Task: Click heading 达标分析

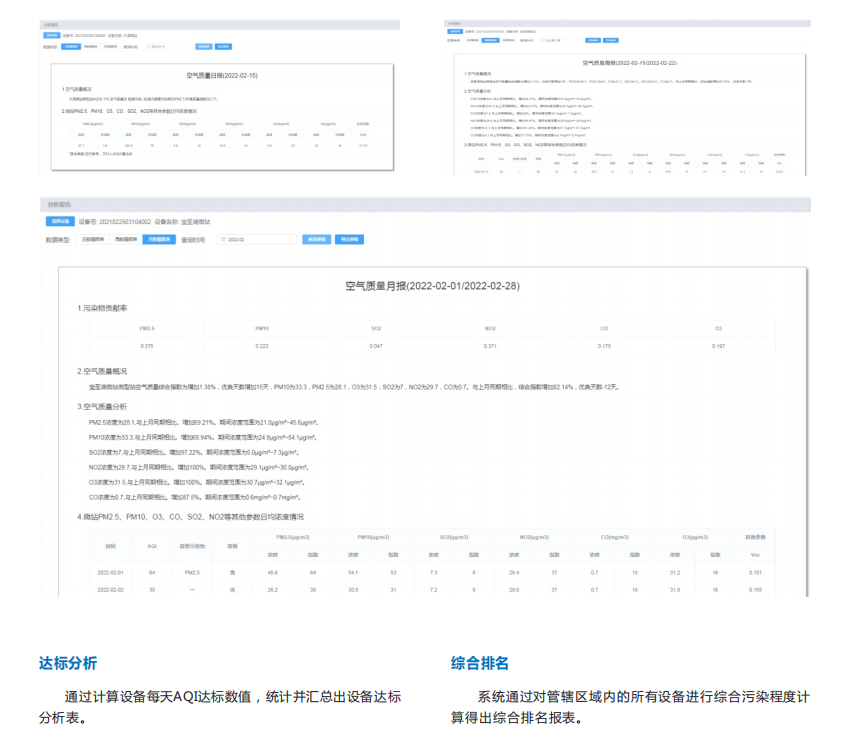Action: 68,663
